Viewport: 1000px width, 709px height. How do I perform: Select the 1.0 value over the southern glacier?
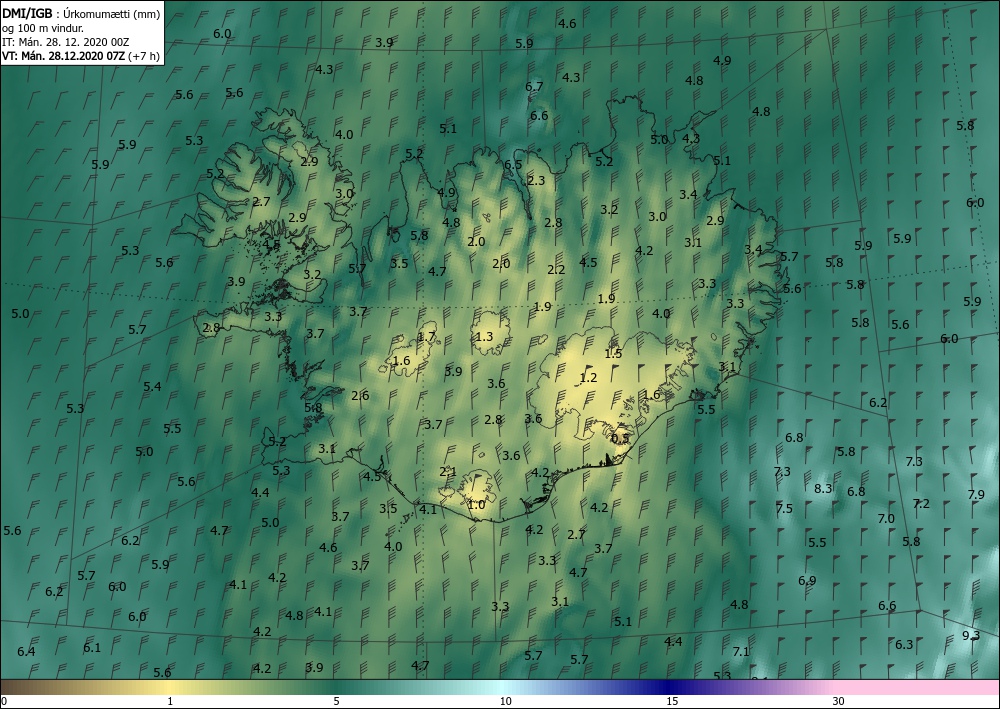click(x=476, y=505)
